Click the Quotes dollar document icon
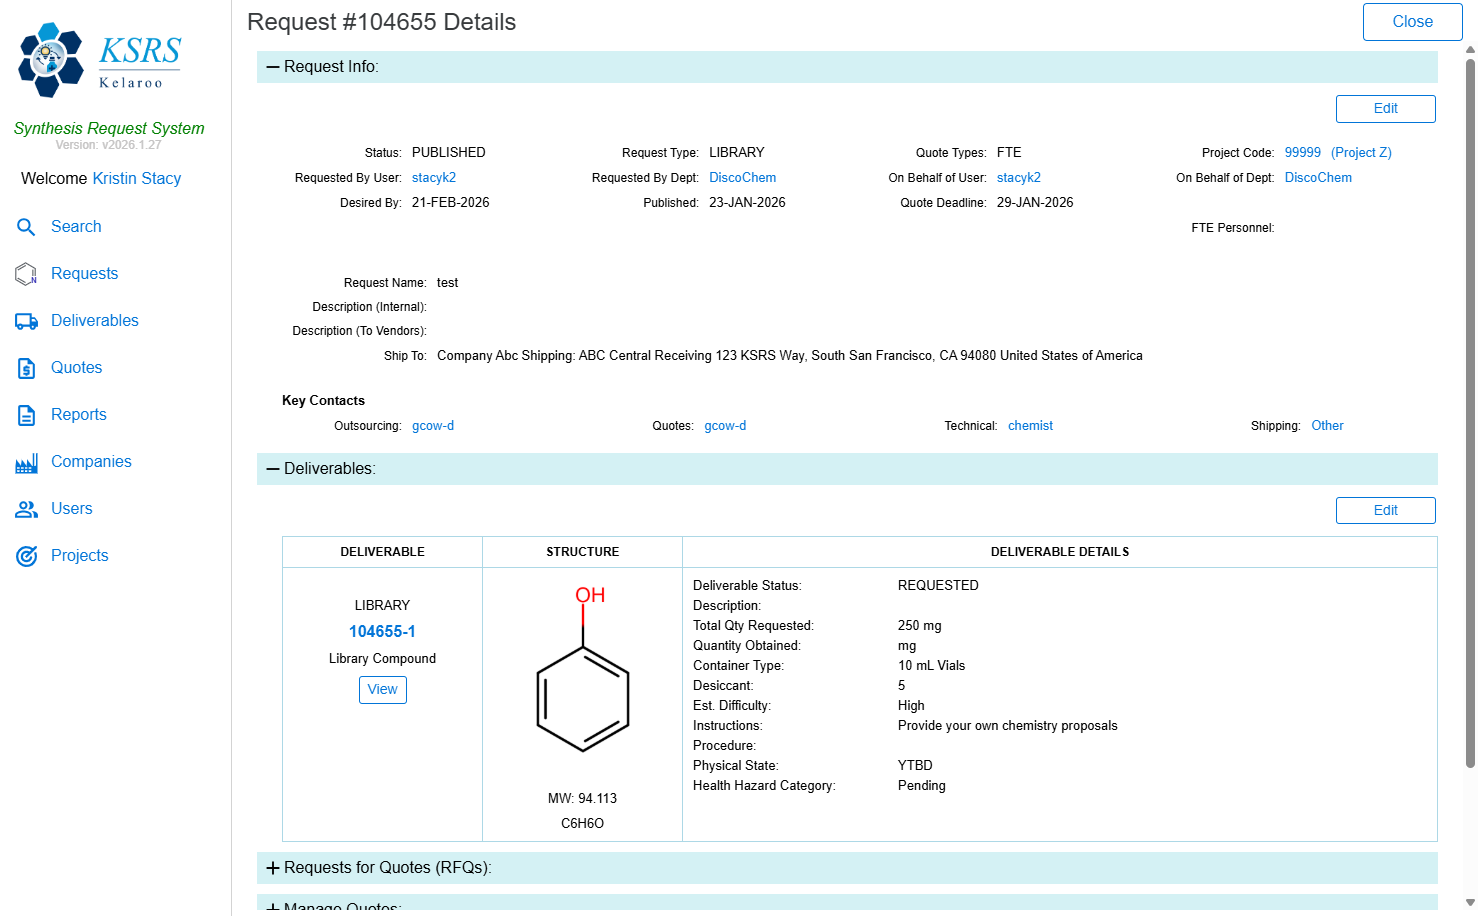The image size is (1478, 916). (26, 368)
